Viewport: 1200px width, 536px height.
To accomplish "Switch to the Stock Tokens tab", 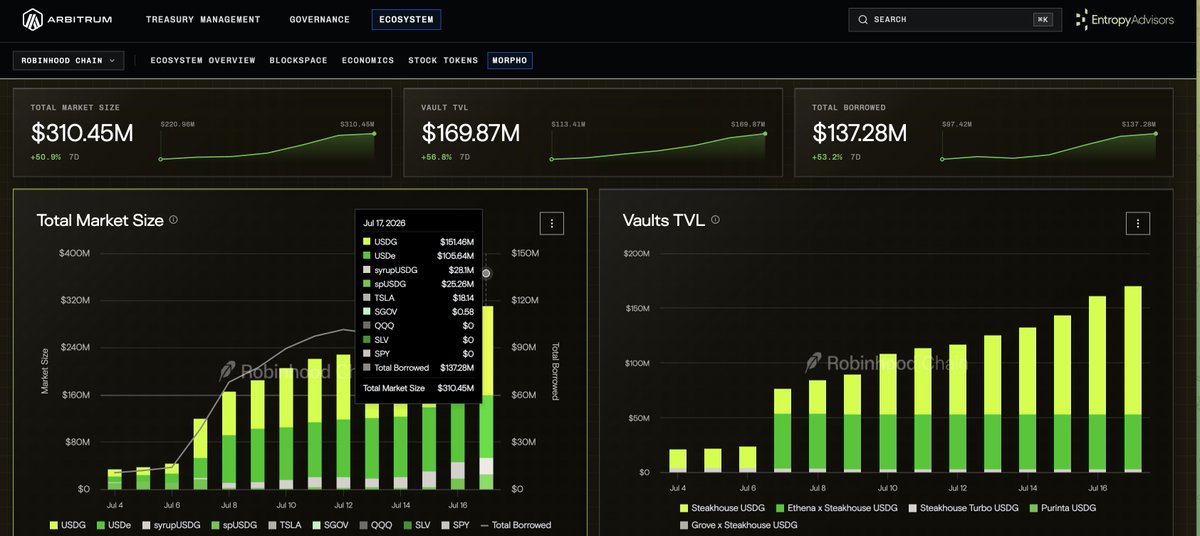I will coord(441,61).
